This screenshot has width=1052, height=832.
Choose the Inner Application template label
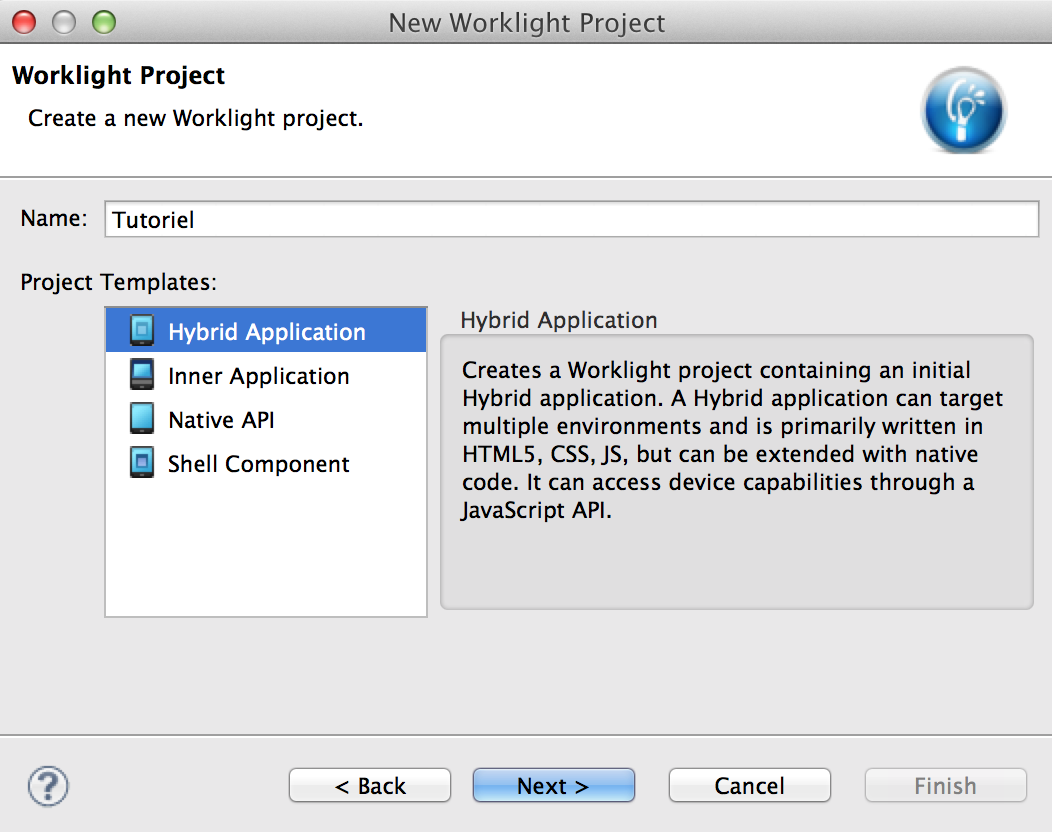point(259,376)
